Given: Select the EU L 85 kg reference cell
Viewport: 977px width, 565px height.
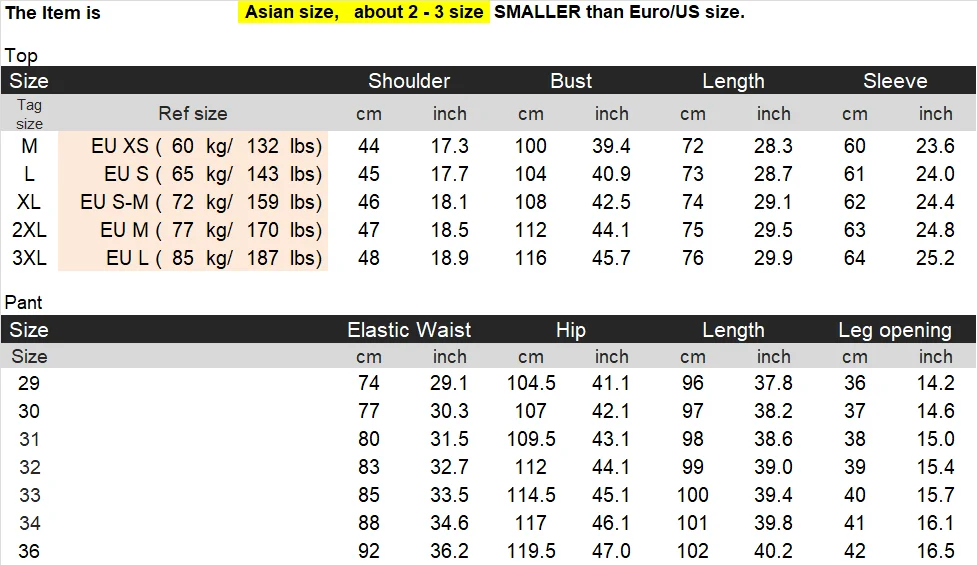Looking at the screenshot, I should pos(193,258).
